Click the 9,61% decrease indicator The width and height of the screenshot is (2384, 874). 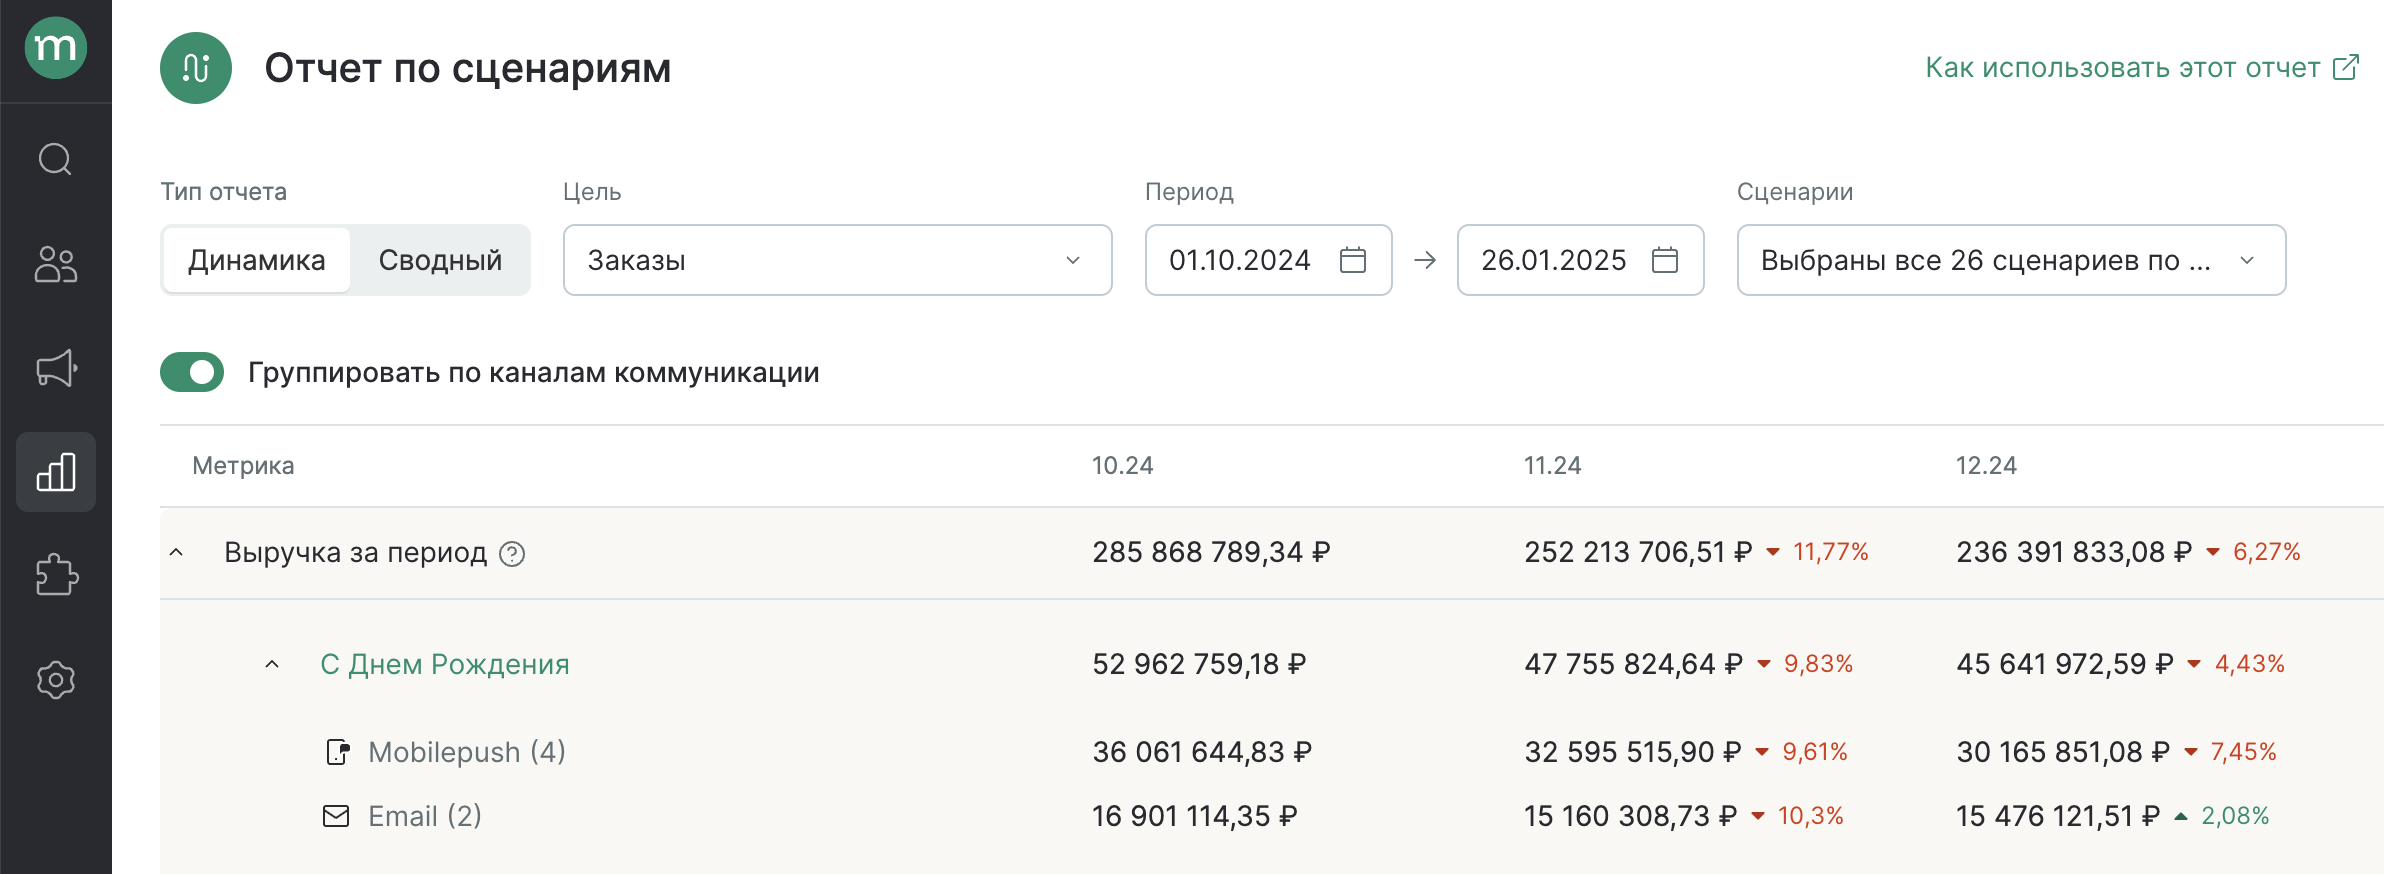[x=1802, y=752]
